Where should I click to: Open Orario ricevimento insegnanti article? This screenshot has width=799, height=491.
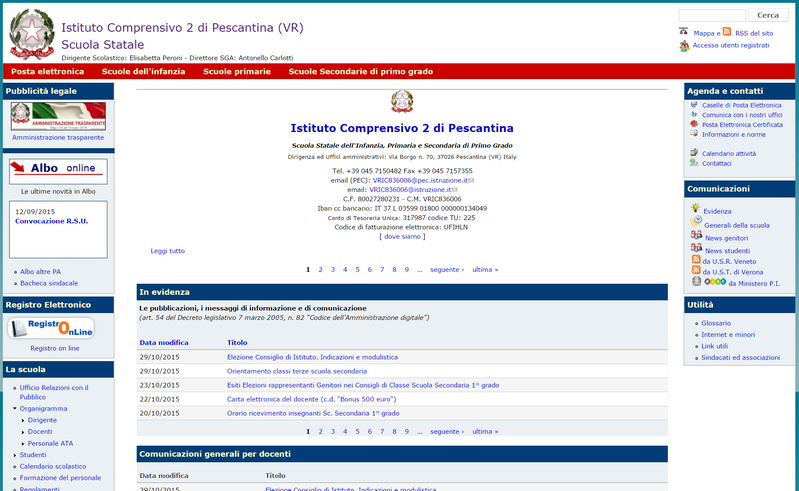313,414
